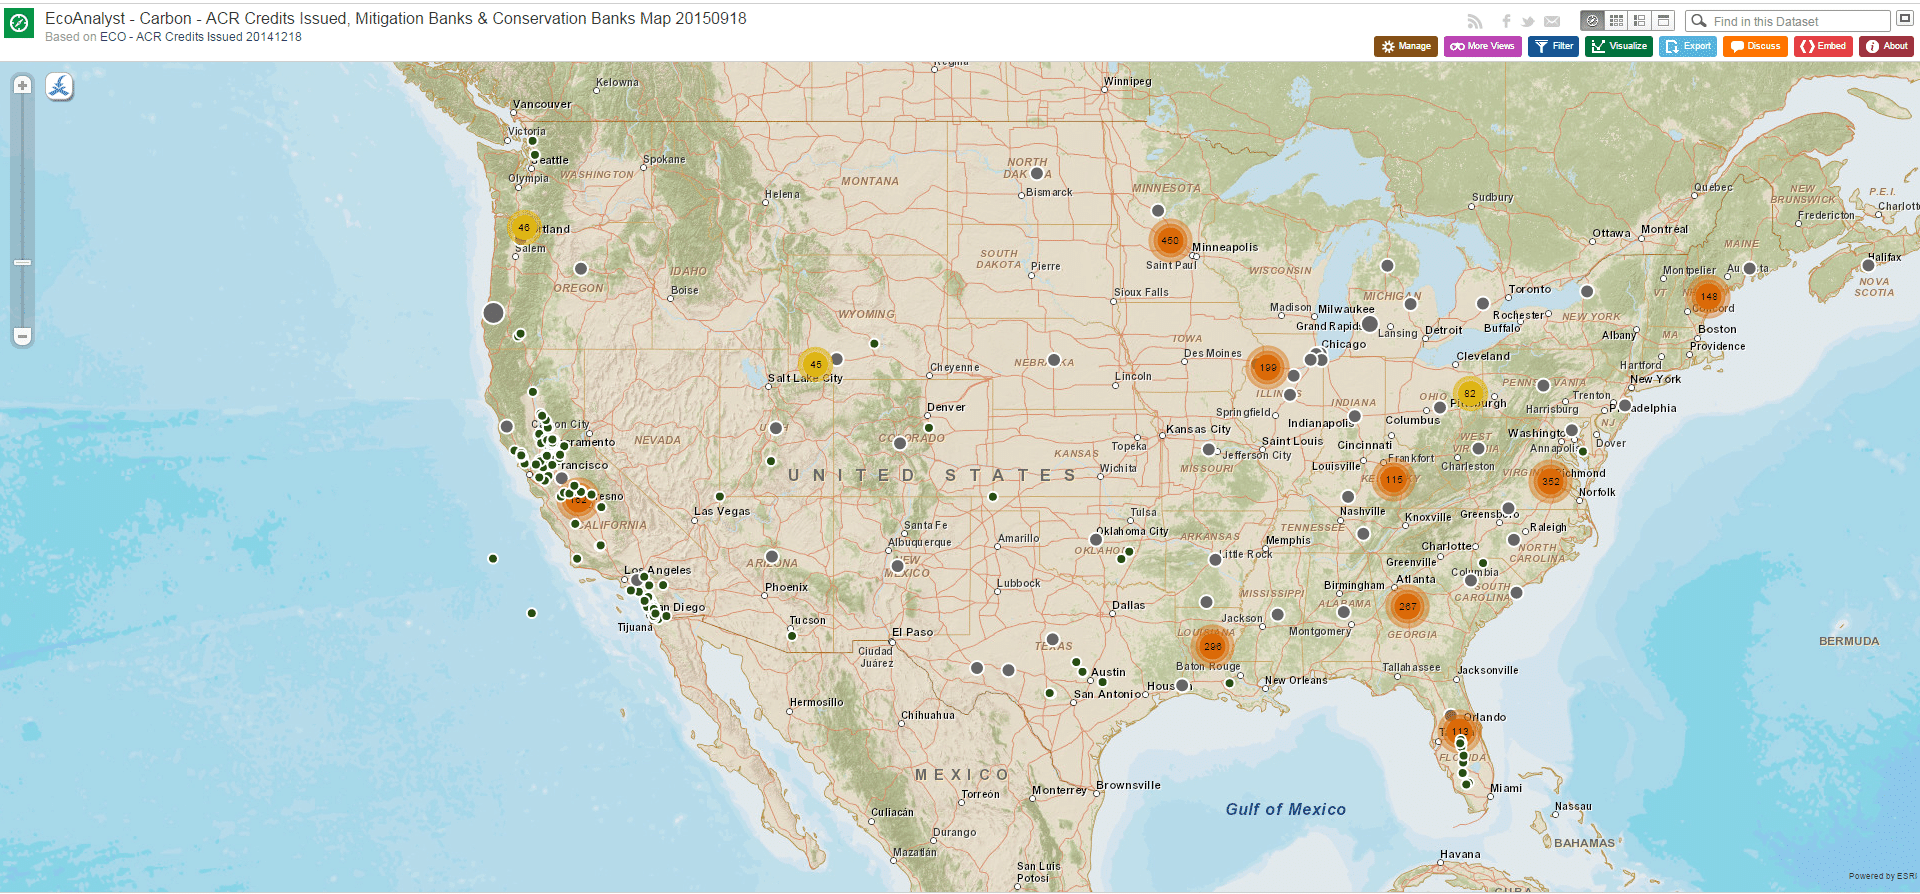Open ECO - ACR Credits Issued 20141218 link

click(200, 37)
